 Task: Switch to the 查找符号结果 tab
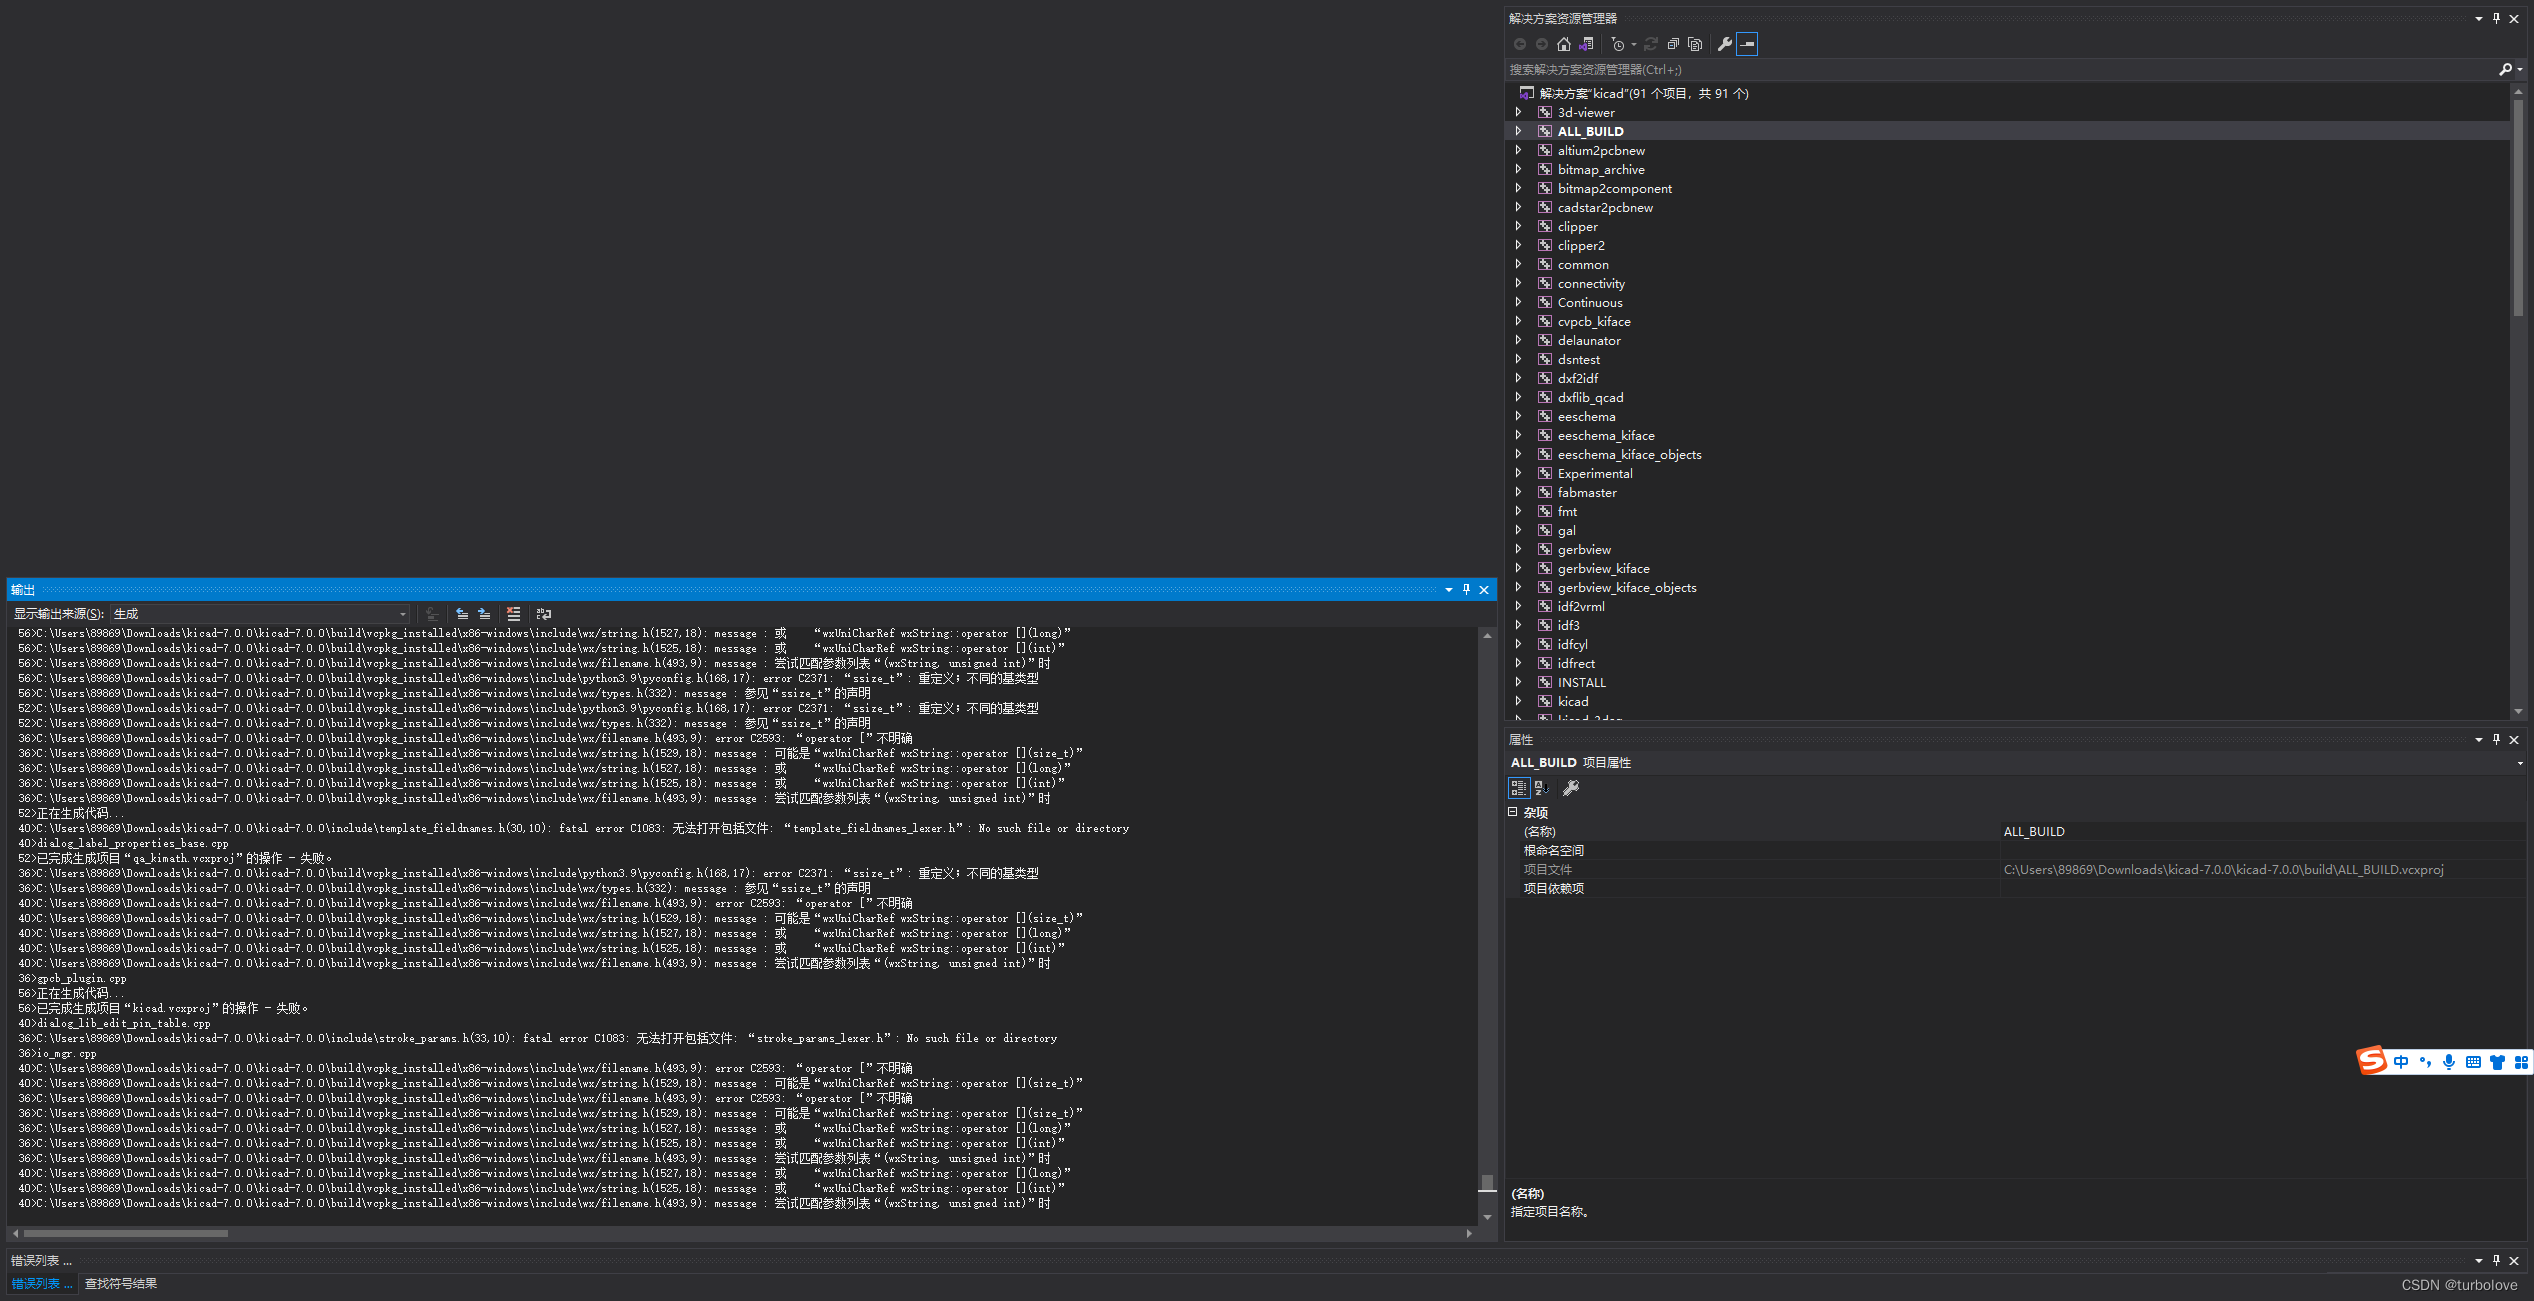121,1283
